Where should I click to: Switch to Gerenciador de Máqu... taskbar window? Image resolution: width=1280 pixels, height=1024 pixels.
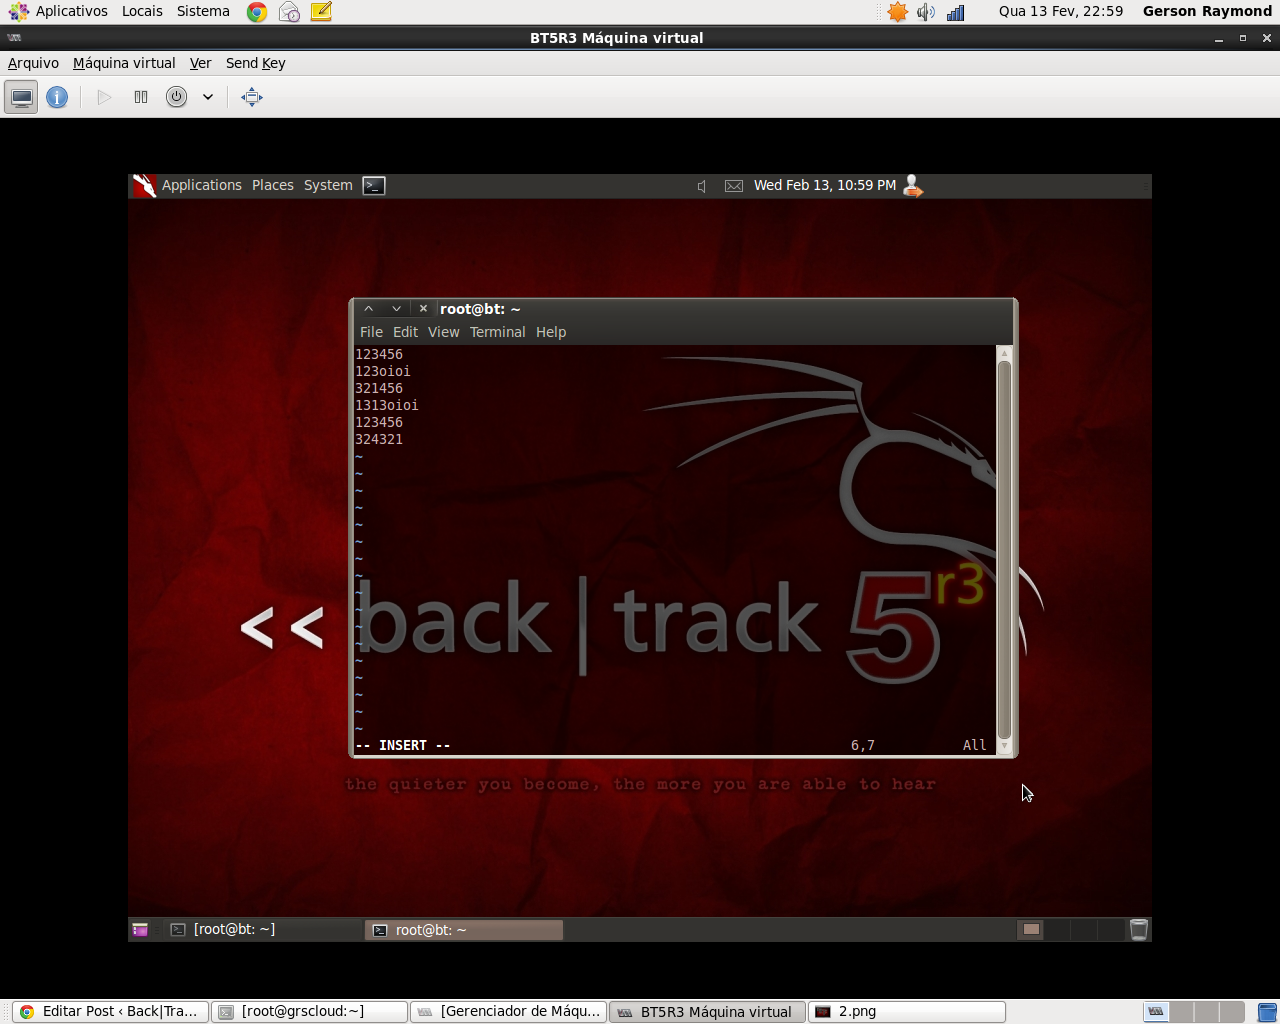509,1011
